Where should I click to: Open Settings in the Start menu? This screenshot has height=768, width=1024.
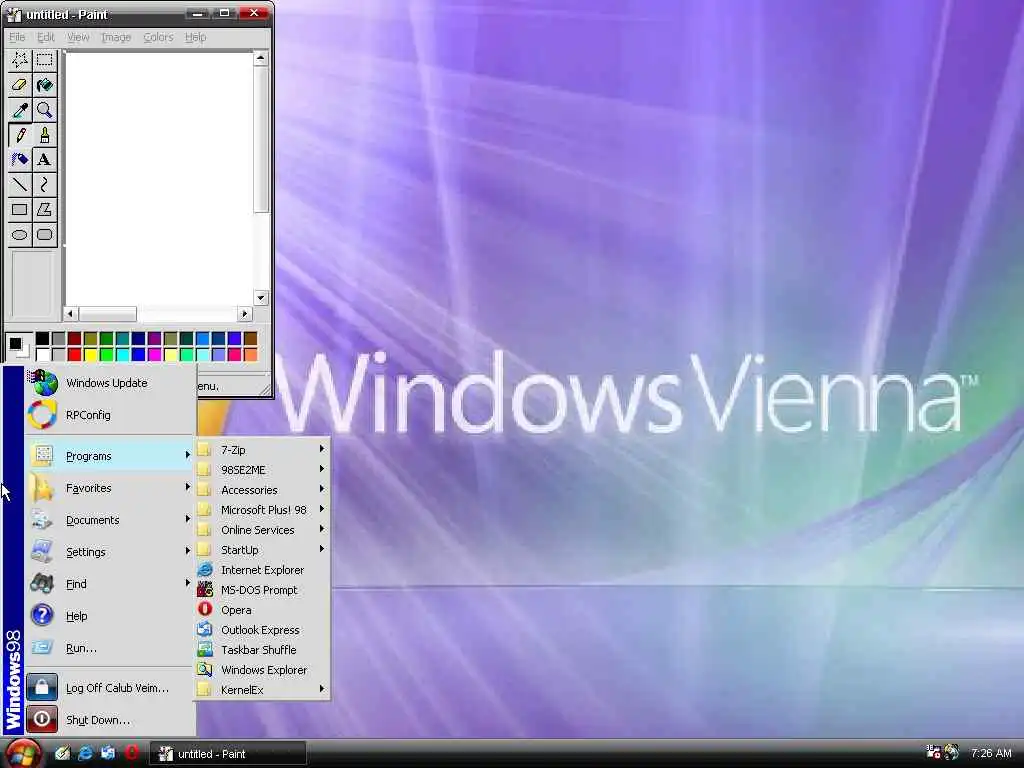[x=110, y=552]
